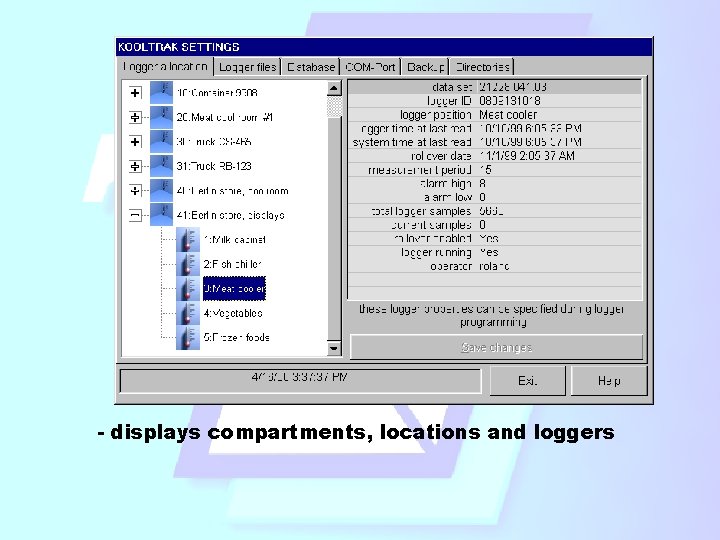
Task: Select the Meat cool room #1 label
Action: point(225,117)
